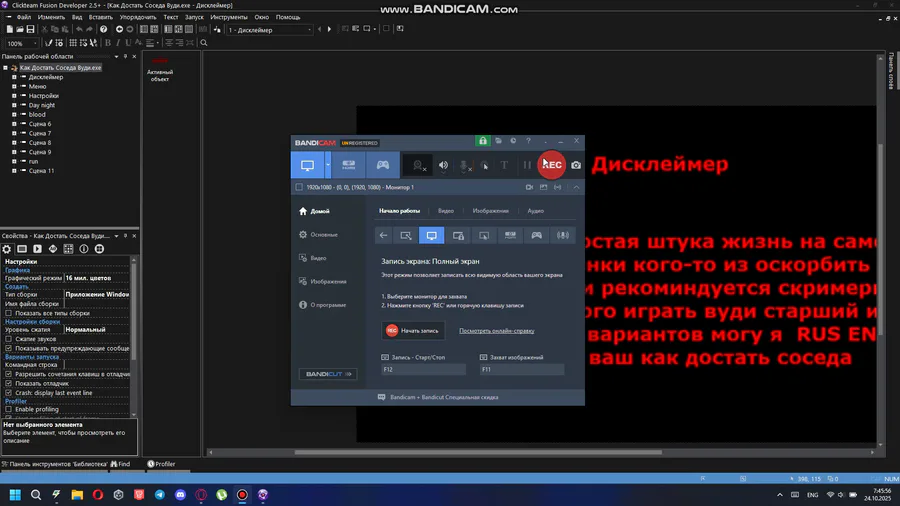Select blood frame in workspace tree
900x506 pixels.
point(37,115)
